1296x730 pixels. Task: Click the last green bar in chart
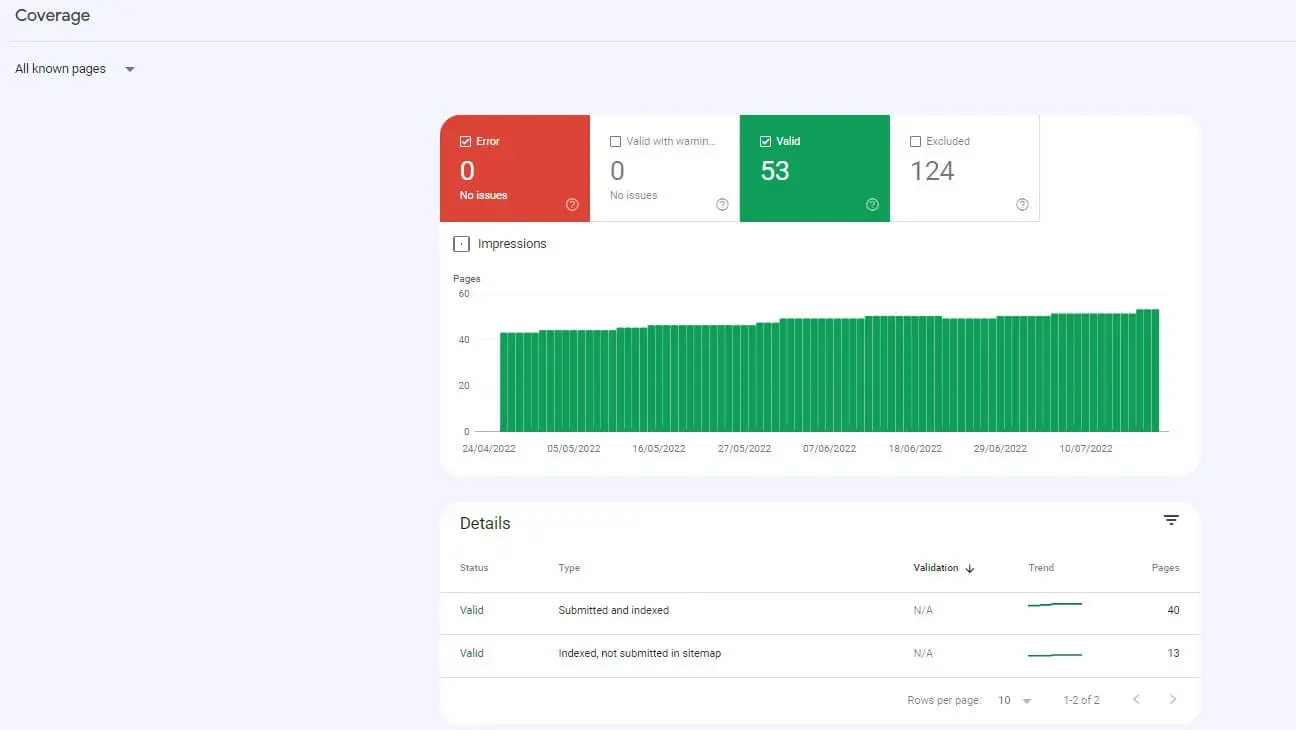point(1154,370)
